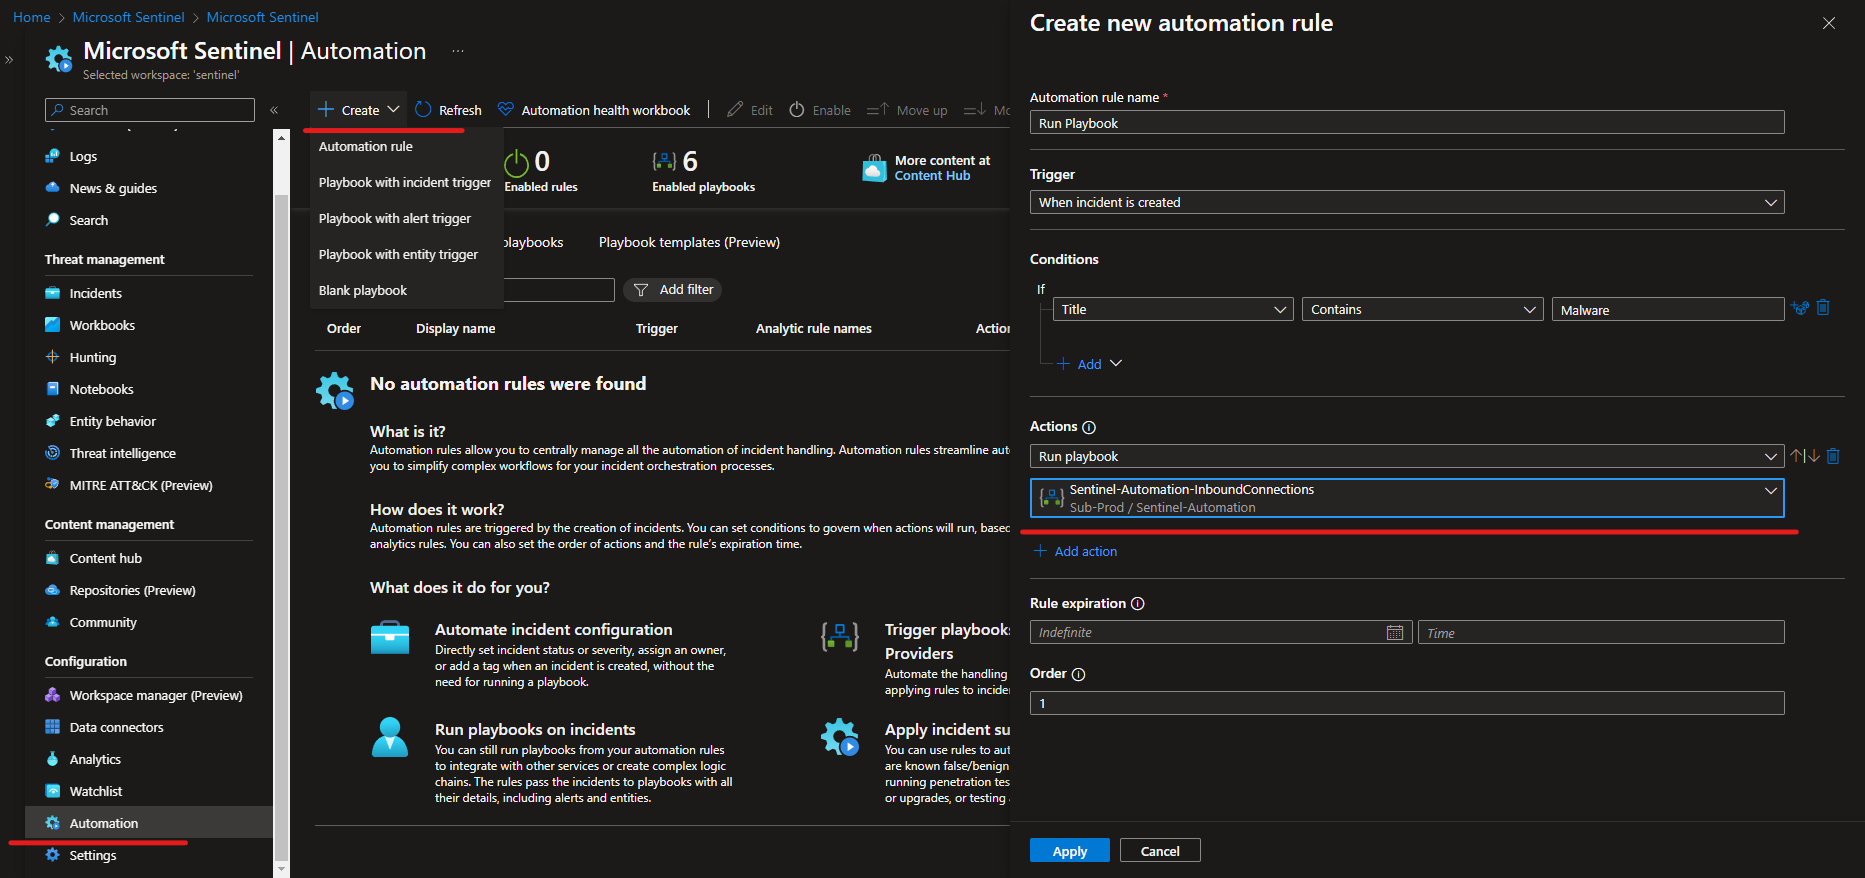Screen dimensions: 1865x878
Task: Open Workspace manager (Preview)
Action: tap(156, 695)
